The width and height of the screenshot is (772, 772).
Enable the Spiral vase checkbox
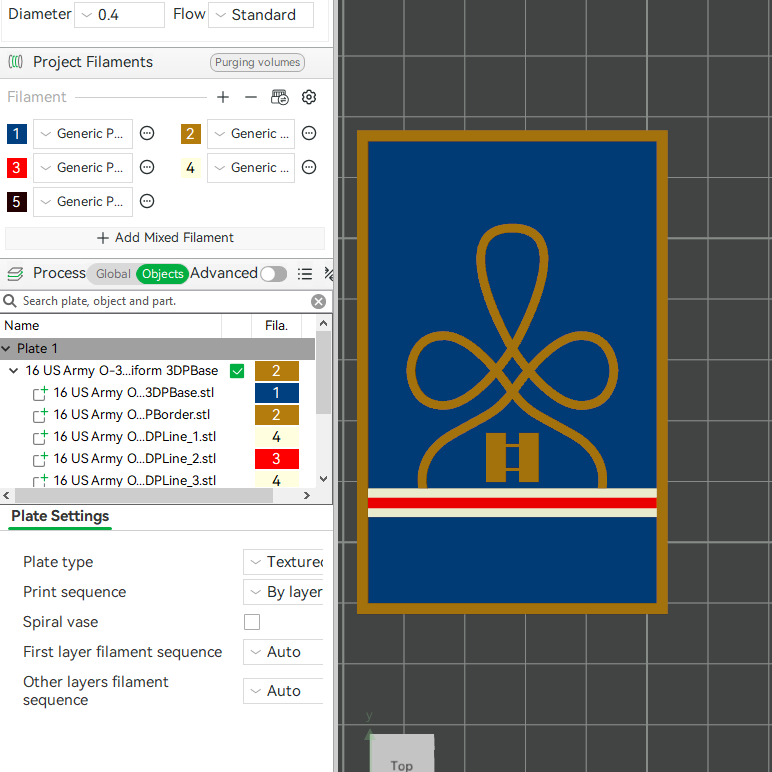click(252, 622)
